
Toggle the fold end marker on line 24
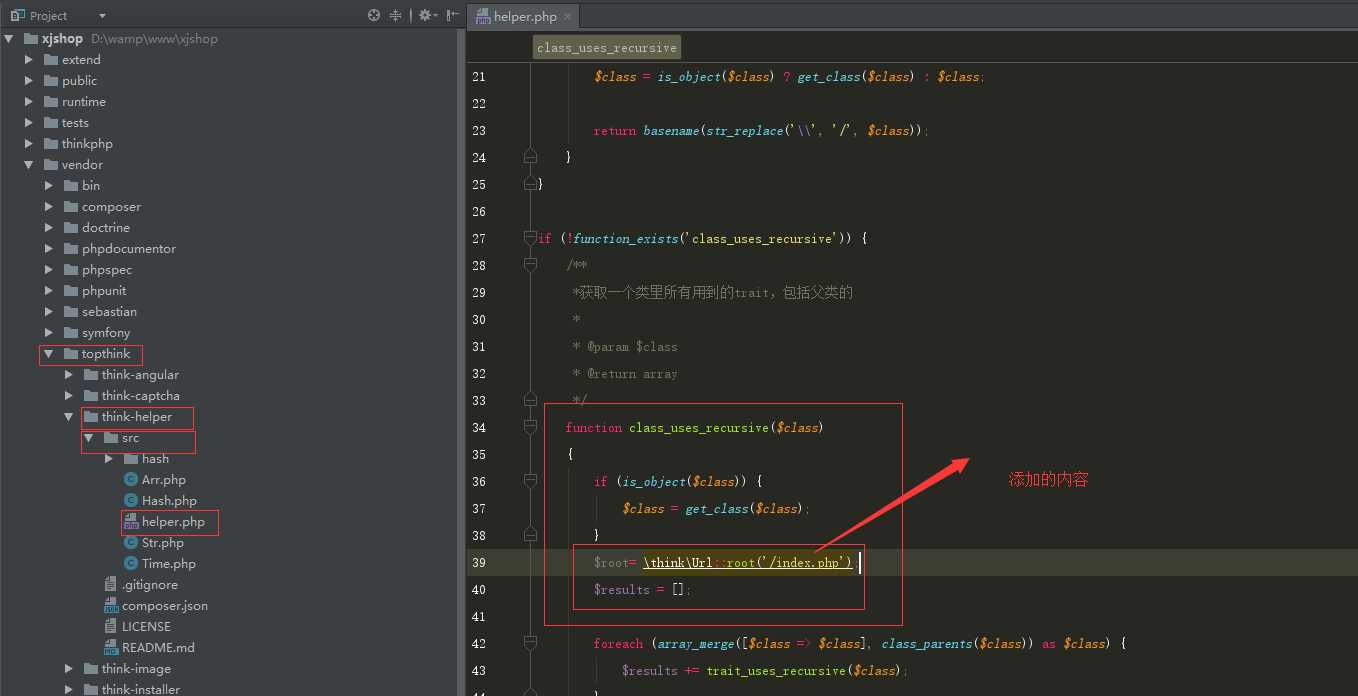pos(530,157)
